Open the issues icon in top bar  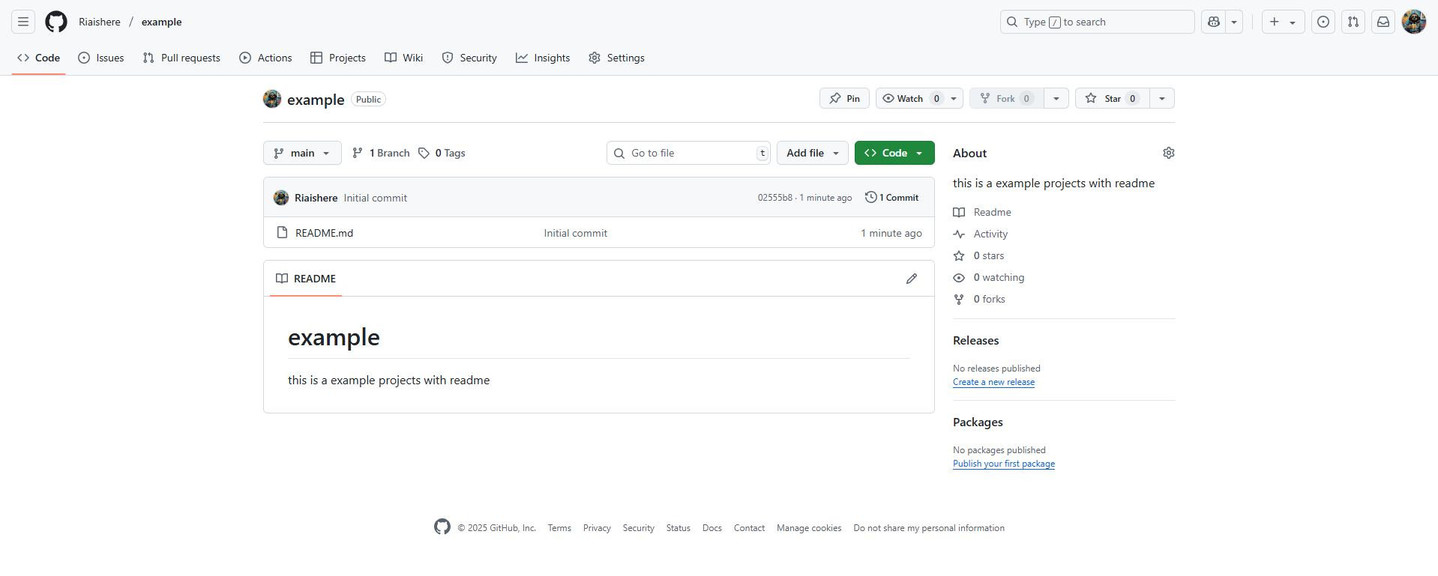[x=1323, y=22]
